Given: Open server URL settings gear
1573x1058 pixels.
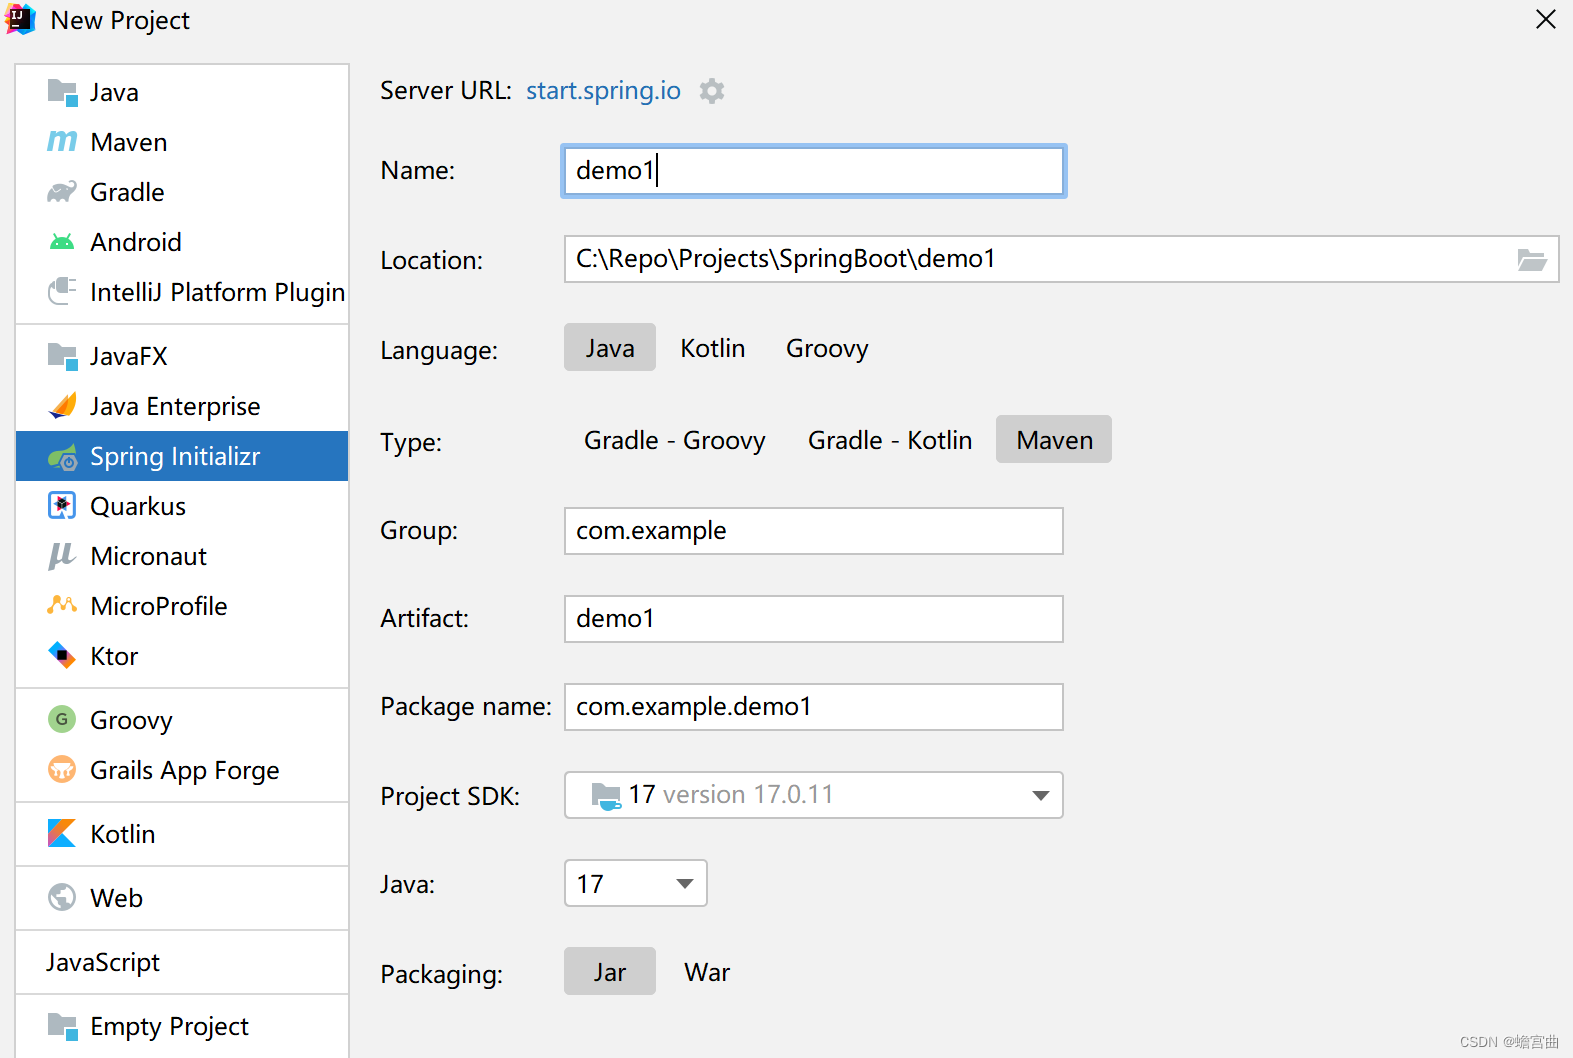Looking at the screenshot, I should click(x=711, y=91).
